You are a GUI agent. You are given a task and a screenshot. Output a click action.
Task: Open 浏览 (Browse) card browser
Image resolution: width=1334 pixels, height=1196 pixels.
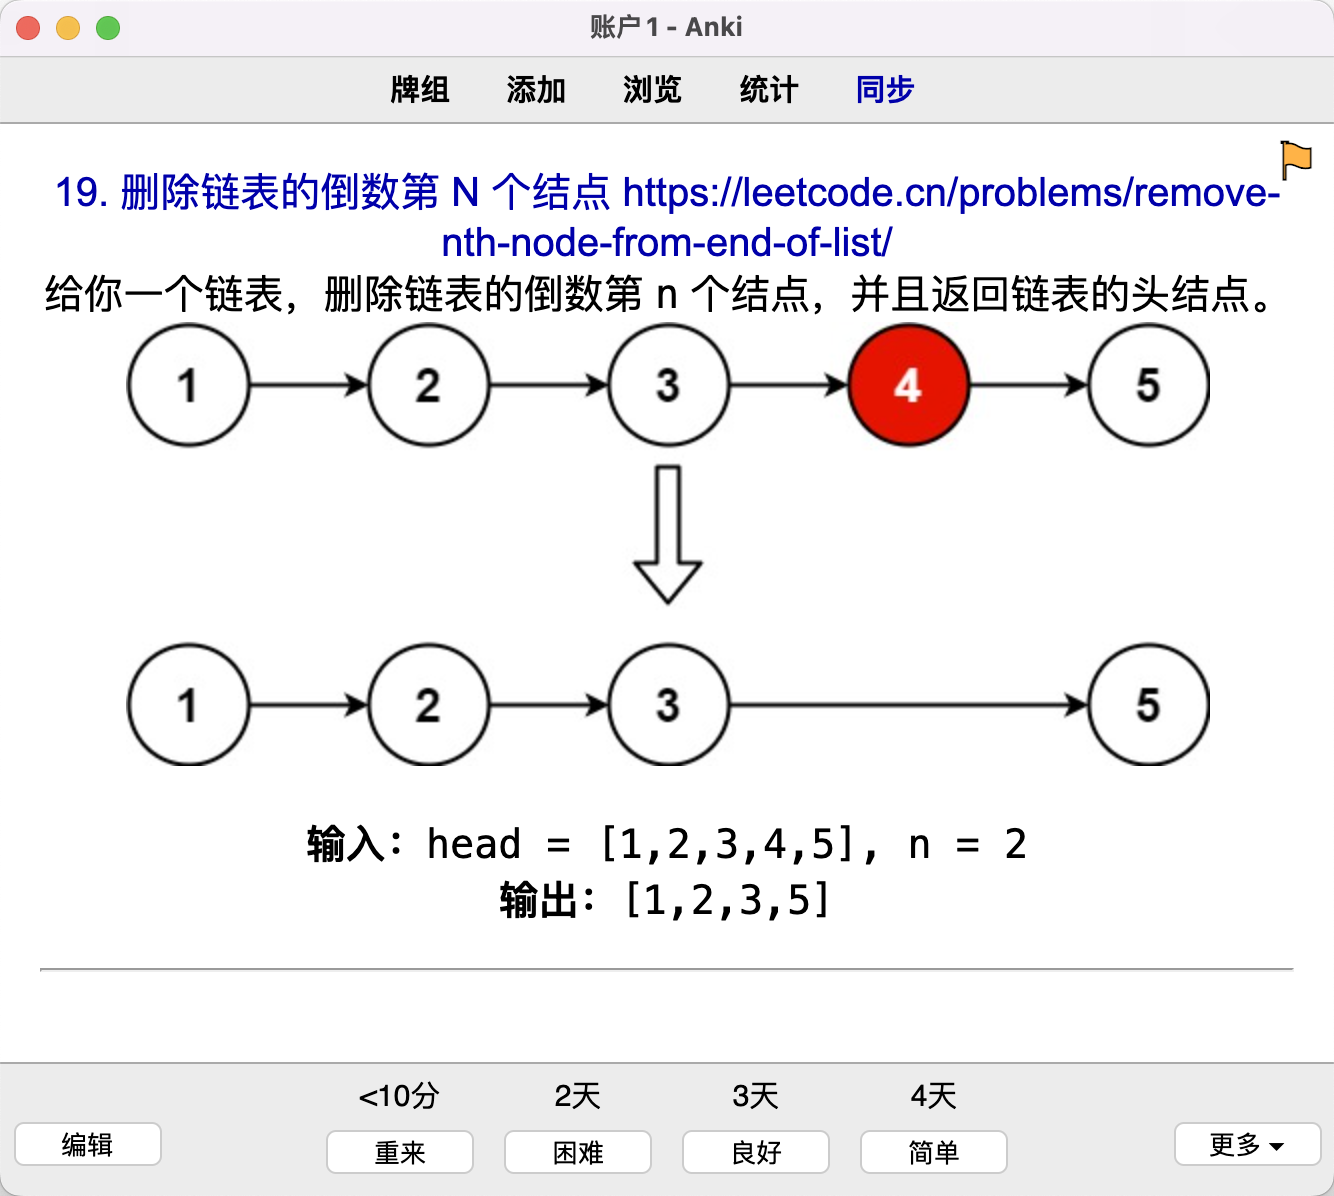[652, 90]
